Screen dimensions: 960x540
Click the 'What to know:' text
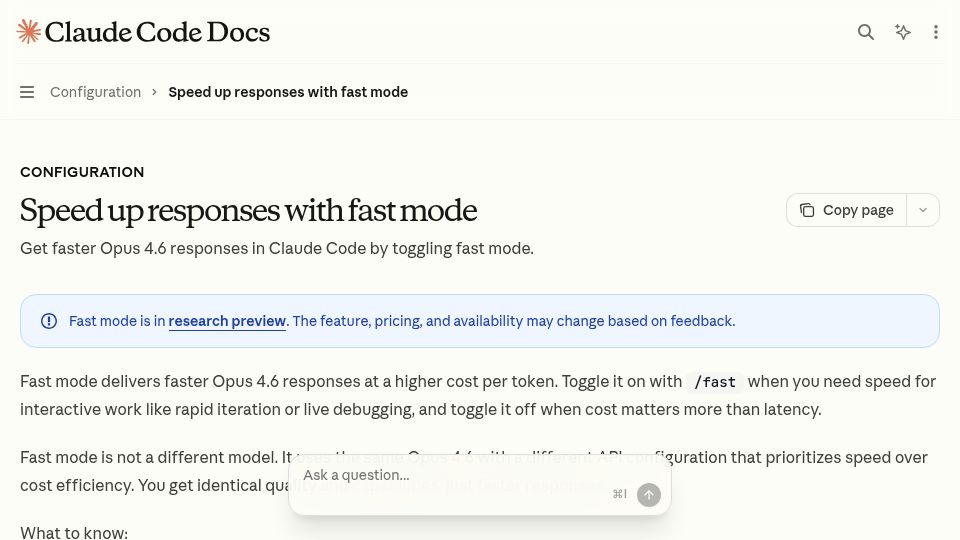[x=74, y=533]
